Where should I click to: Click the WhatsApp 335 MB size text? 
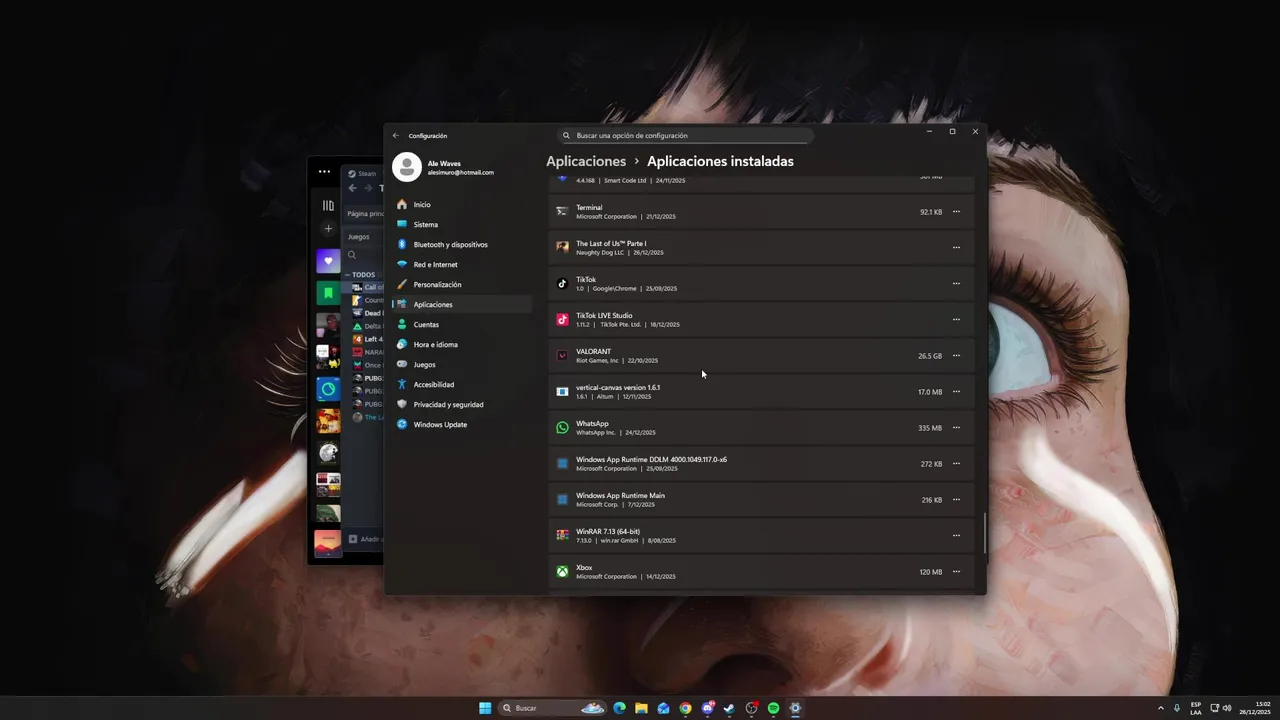[x=930, y=428]
